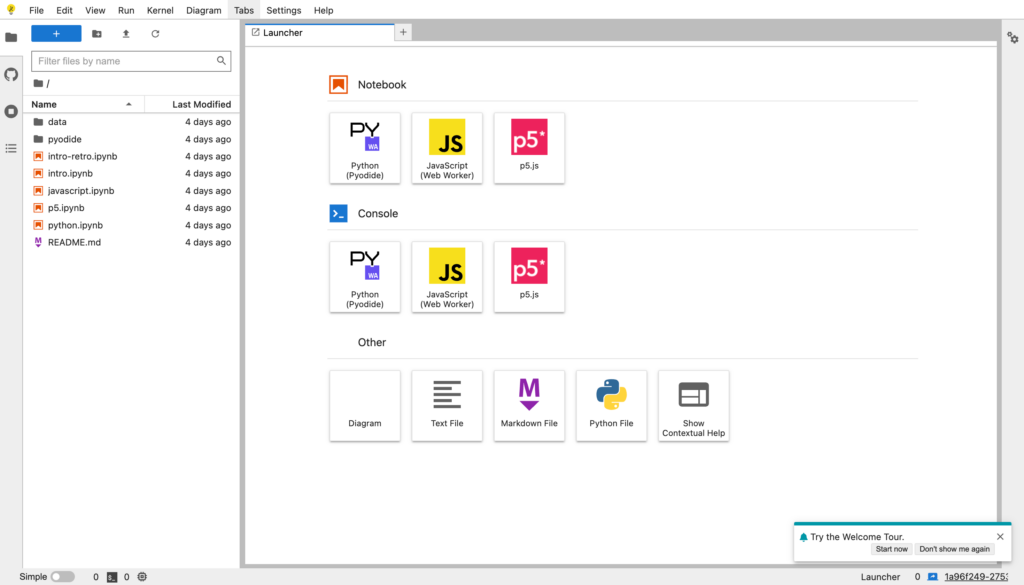Image resolution: width=1024 pixels, height=585 pixels.
Task: Open the Settings menu
Action: (x=283, y=10)
